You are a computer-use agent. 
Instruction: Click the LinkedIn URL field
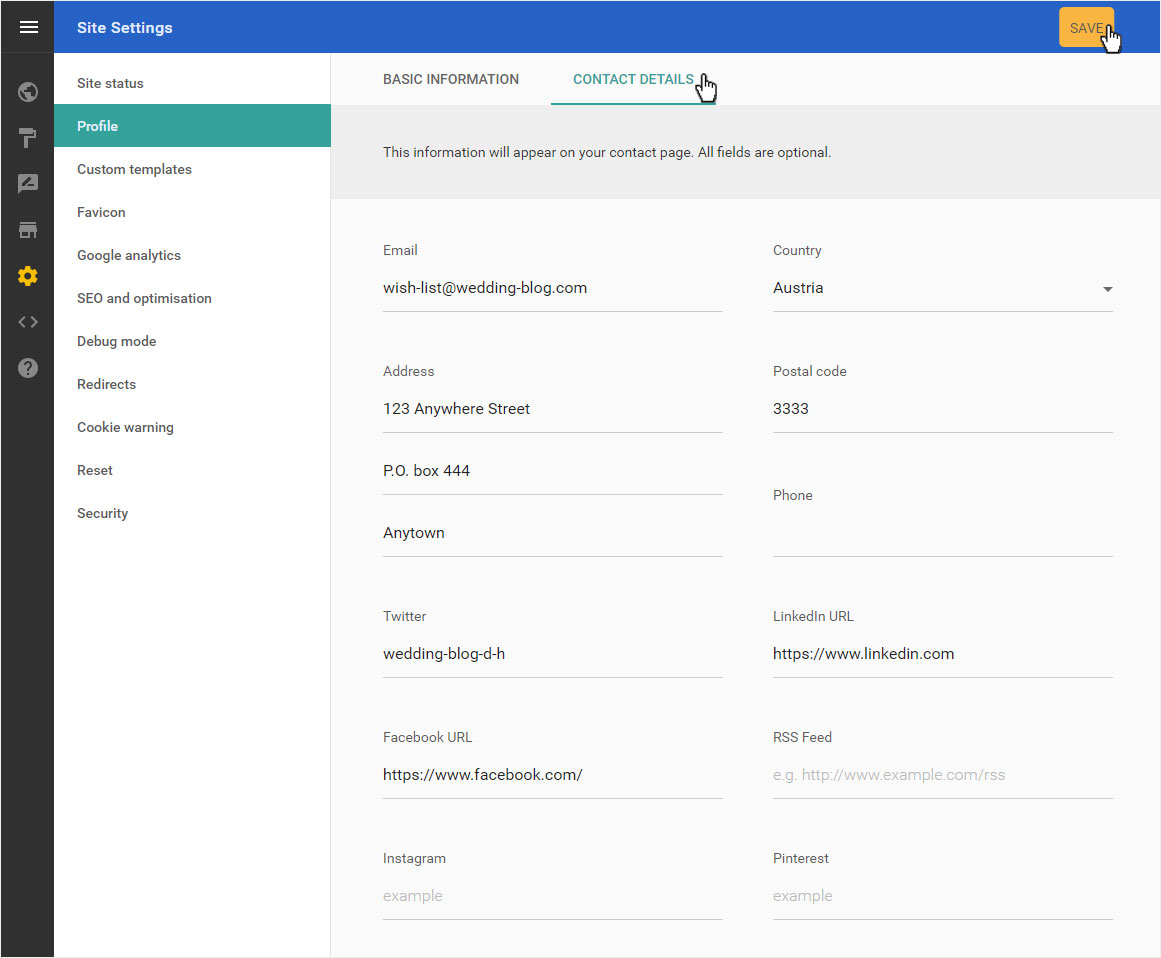click(943, 654)
